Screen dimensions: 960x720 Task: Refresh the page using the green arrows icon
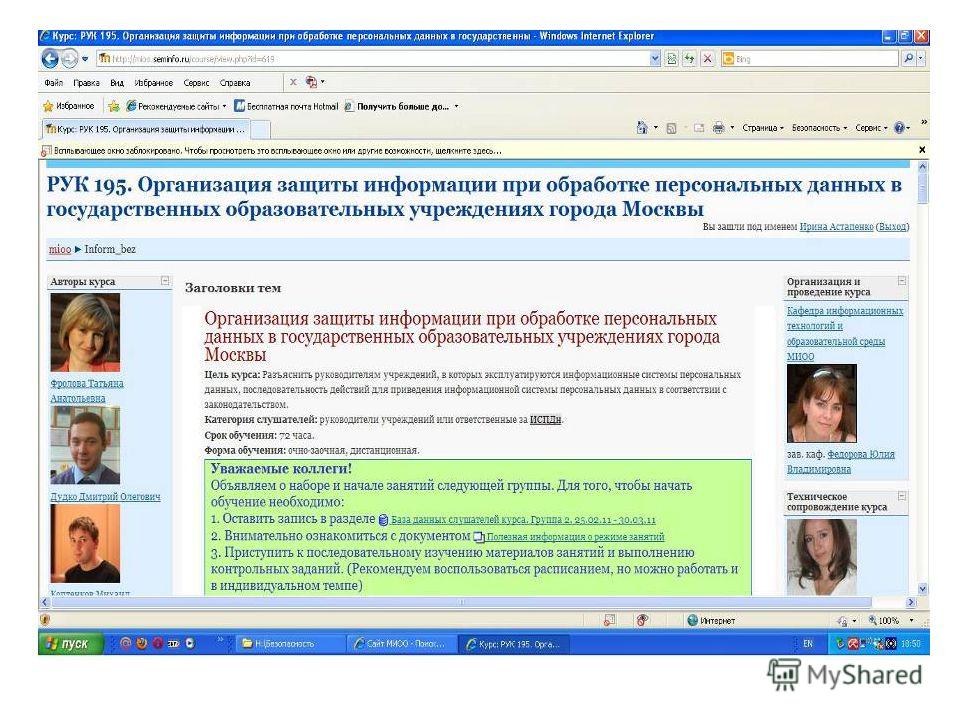click(689, 59)
